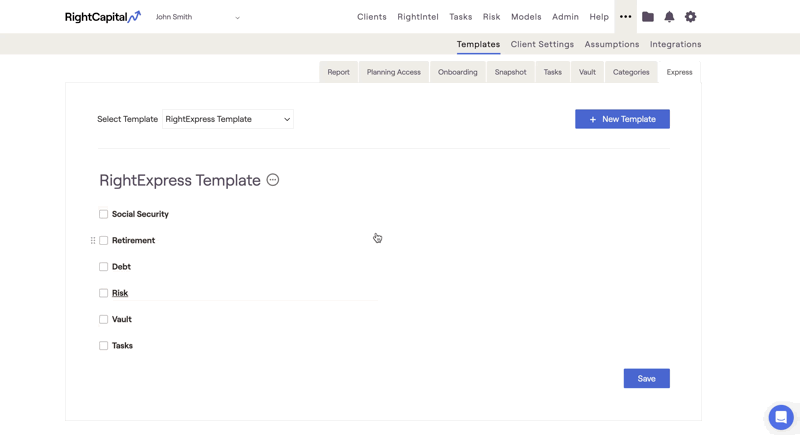Open notifications bell icon
The height and width of the screenshot is (435, 800).
[x=669, y=17]
